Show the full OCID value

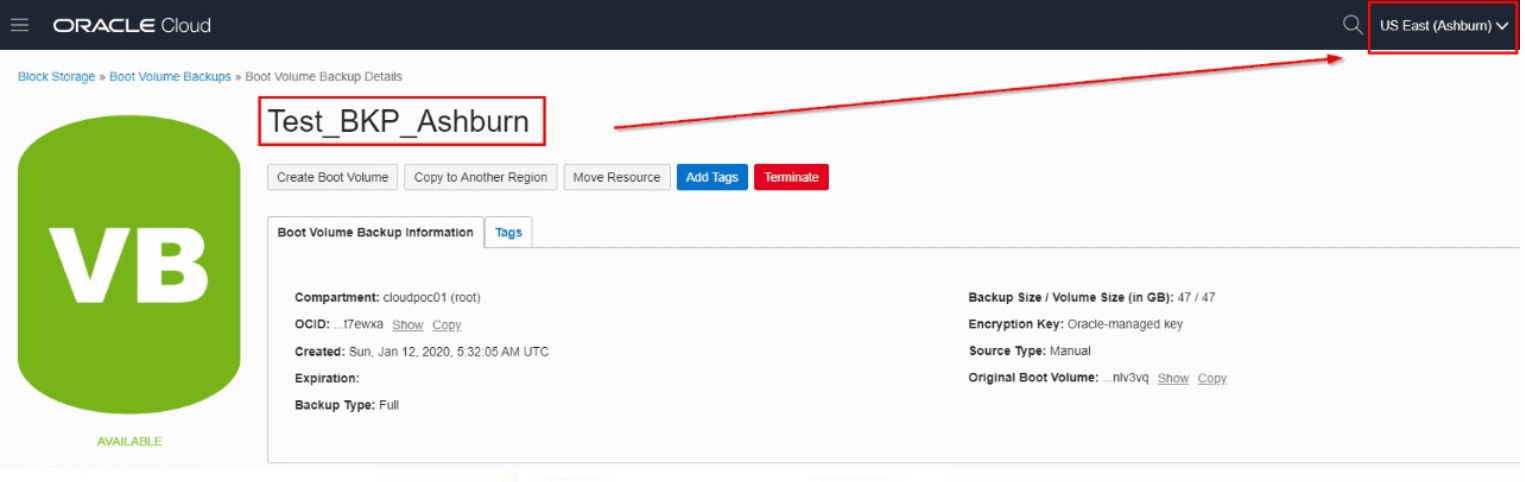[x=407, y=325]
